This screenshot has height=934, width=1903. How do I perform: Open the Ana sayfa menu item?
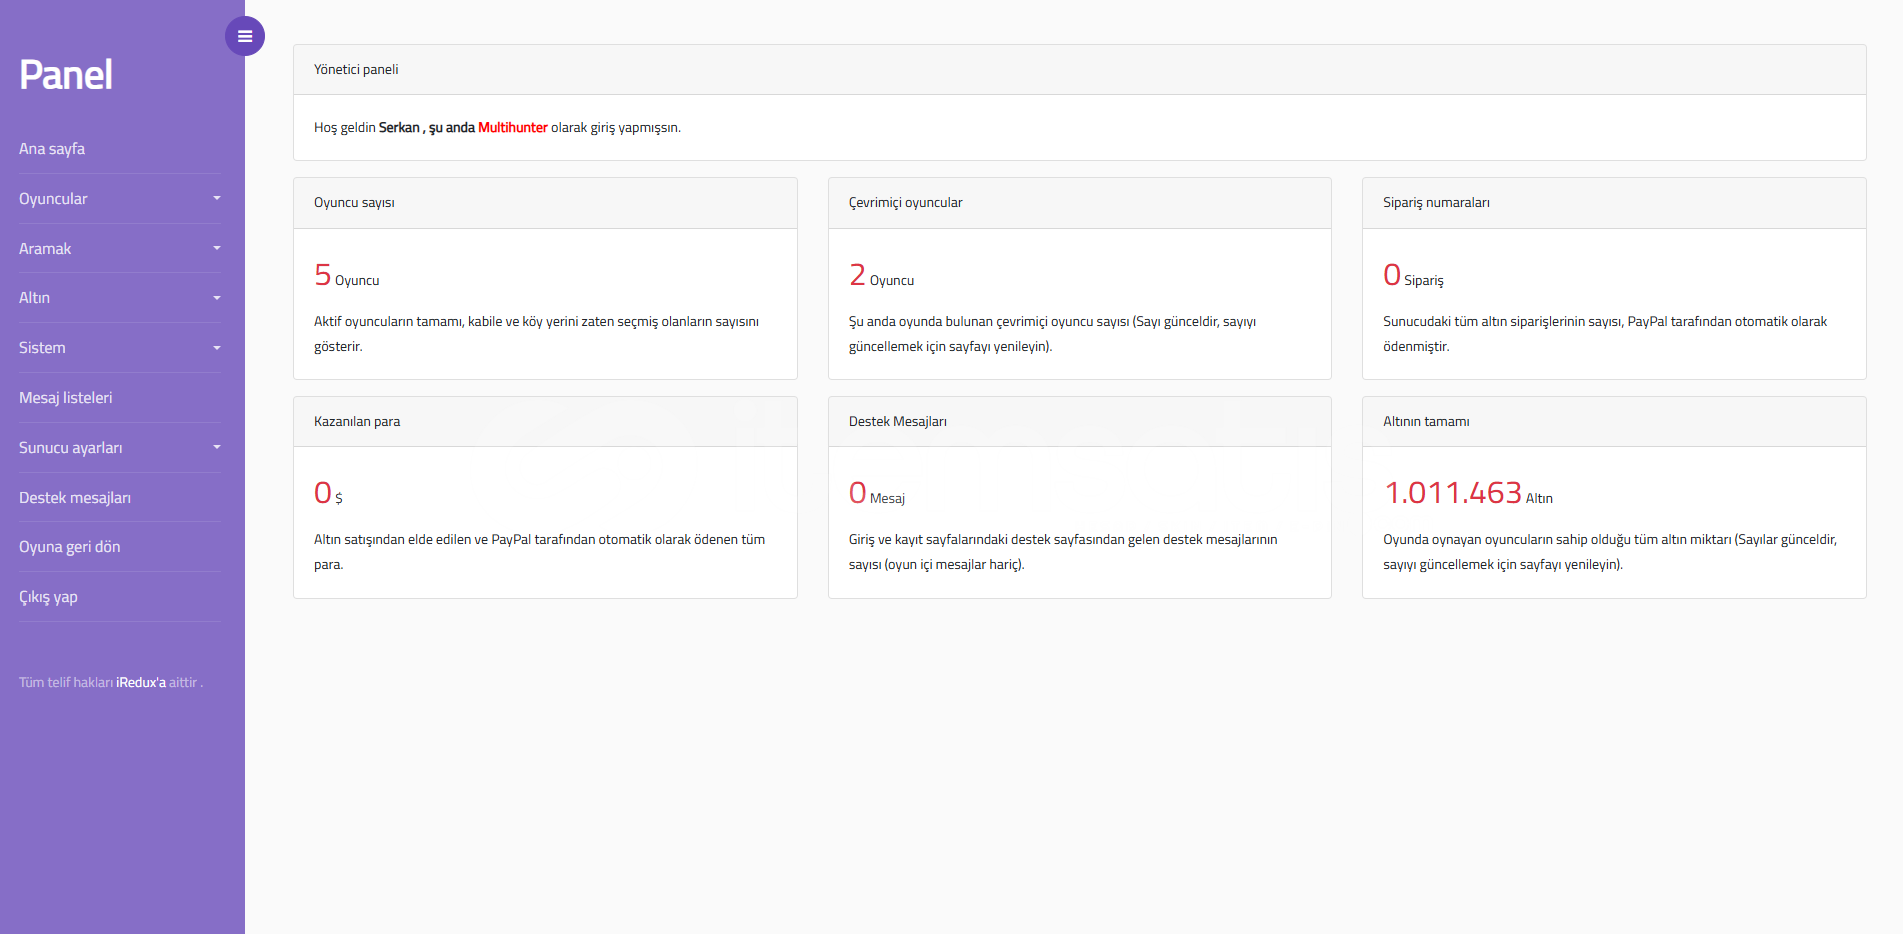tap(52, 149)
